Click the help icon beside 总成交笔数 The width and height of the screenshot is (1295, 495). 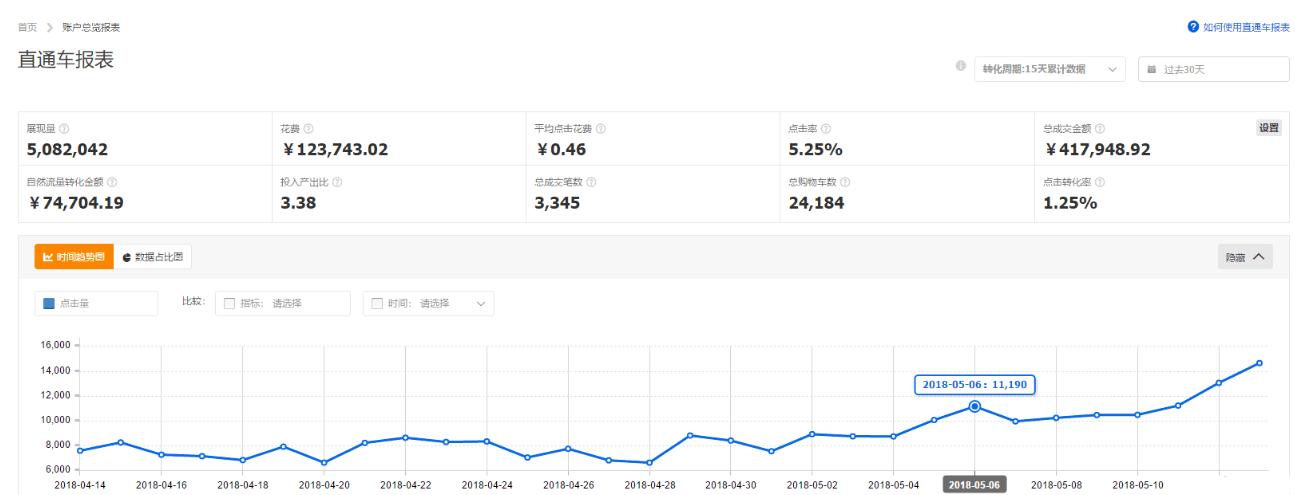point(591,182)
